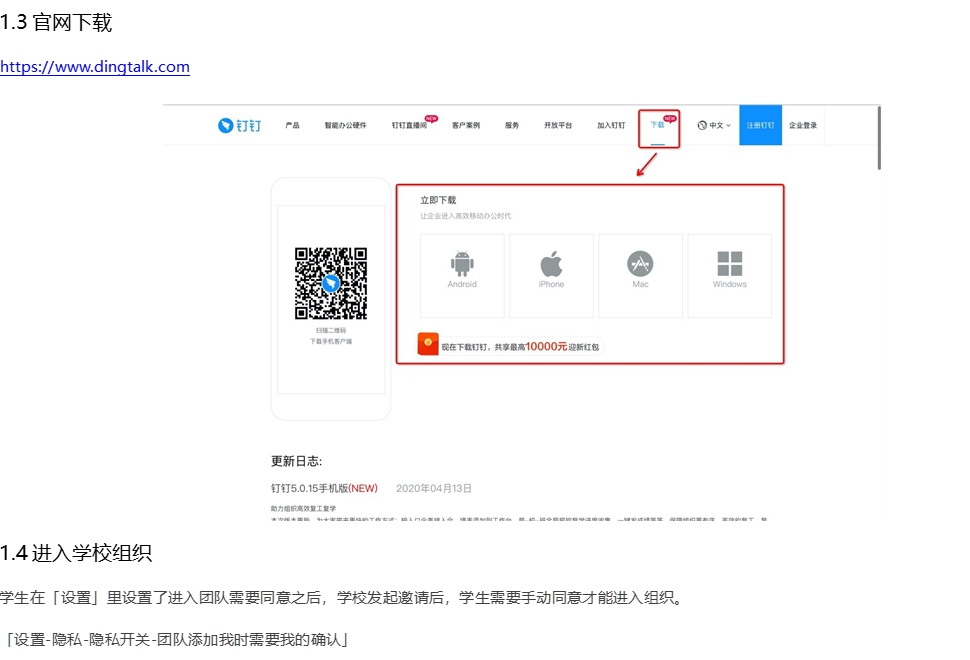Open the 智能办公硬件 menu item

(x=345, y=126)
